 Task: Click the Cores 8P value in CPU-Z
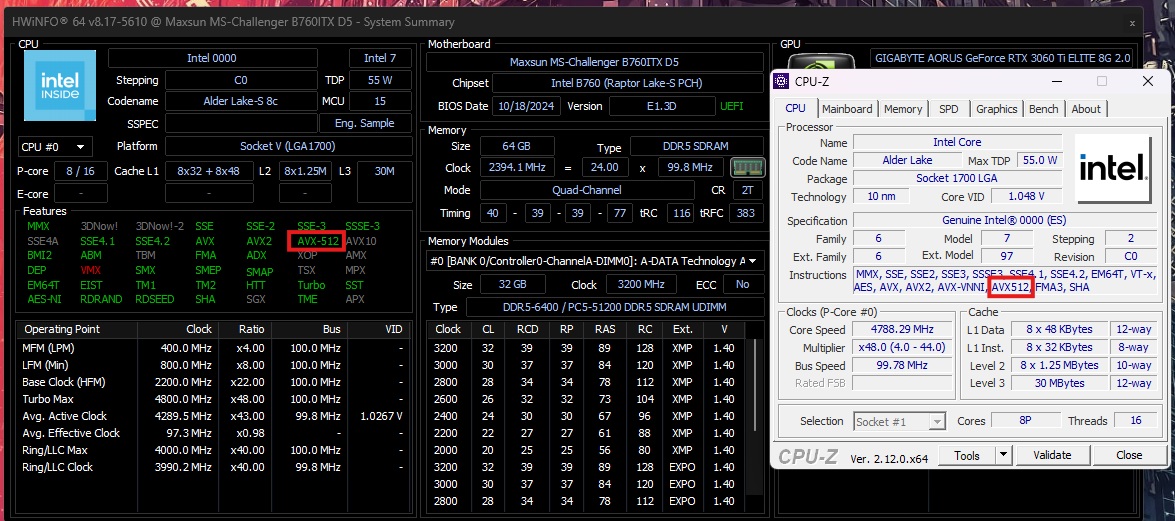click(1024, 421)
